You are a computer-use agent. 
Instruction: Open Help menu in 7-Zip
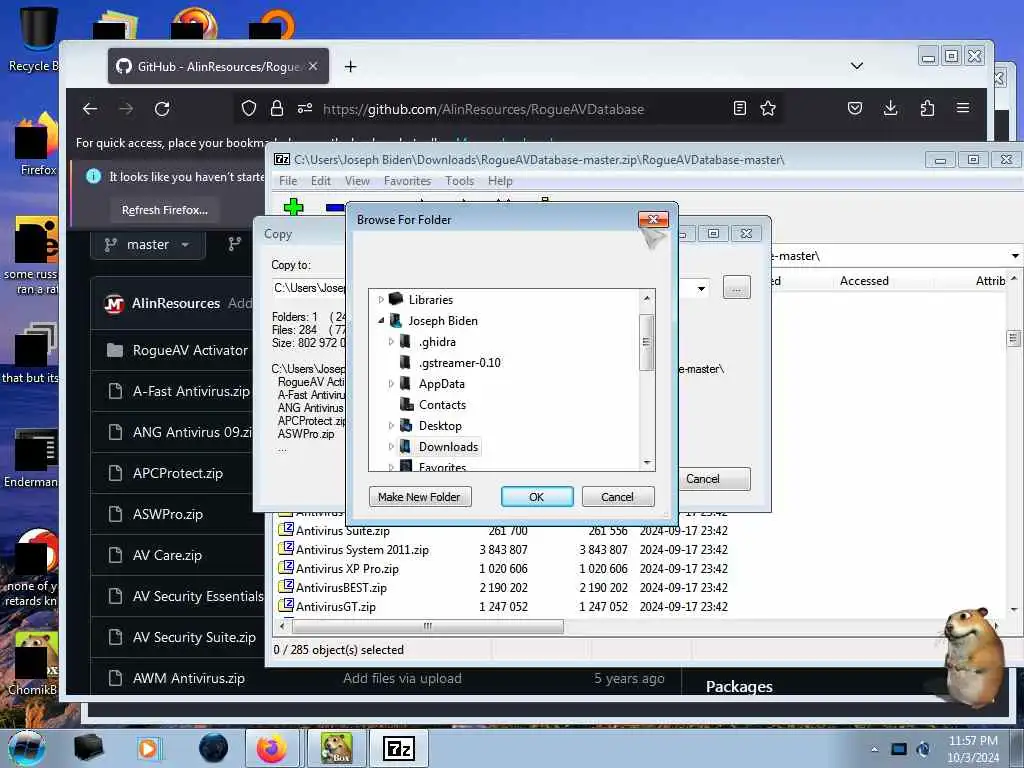[x=500, y=181]
